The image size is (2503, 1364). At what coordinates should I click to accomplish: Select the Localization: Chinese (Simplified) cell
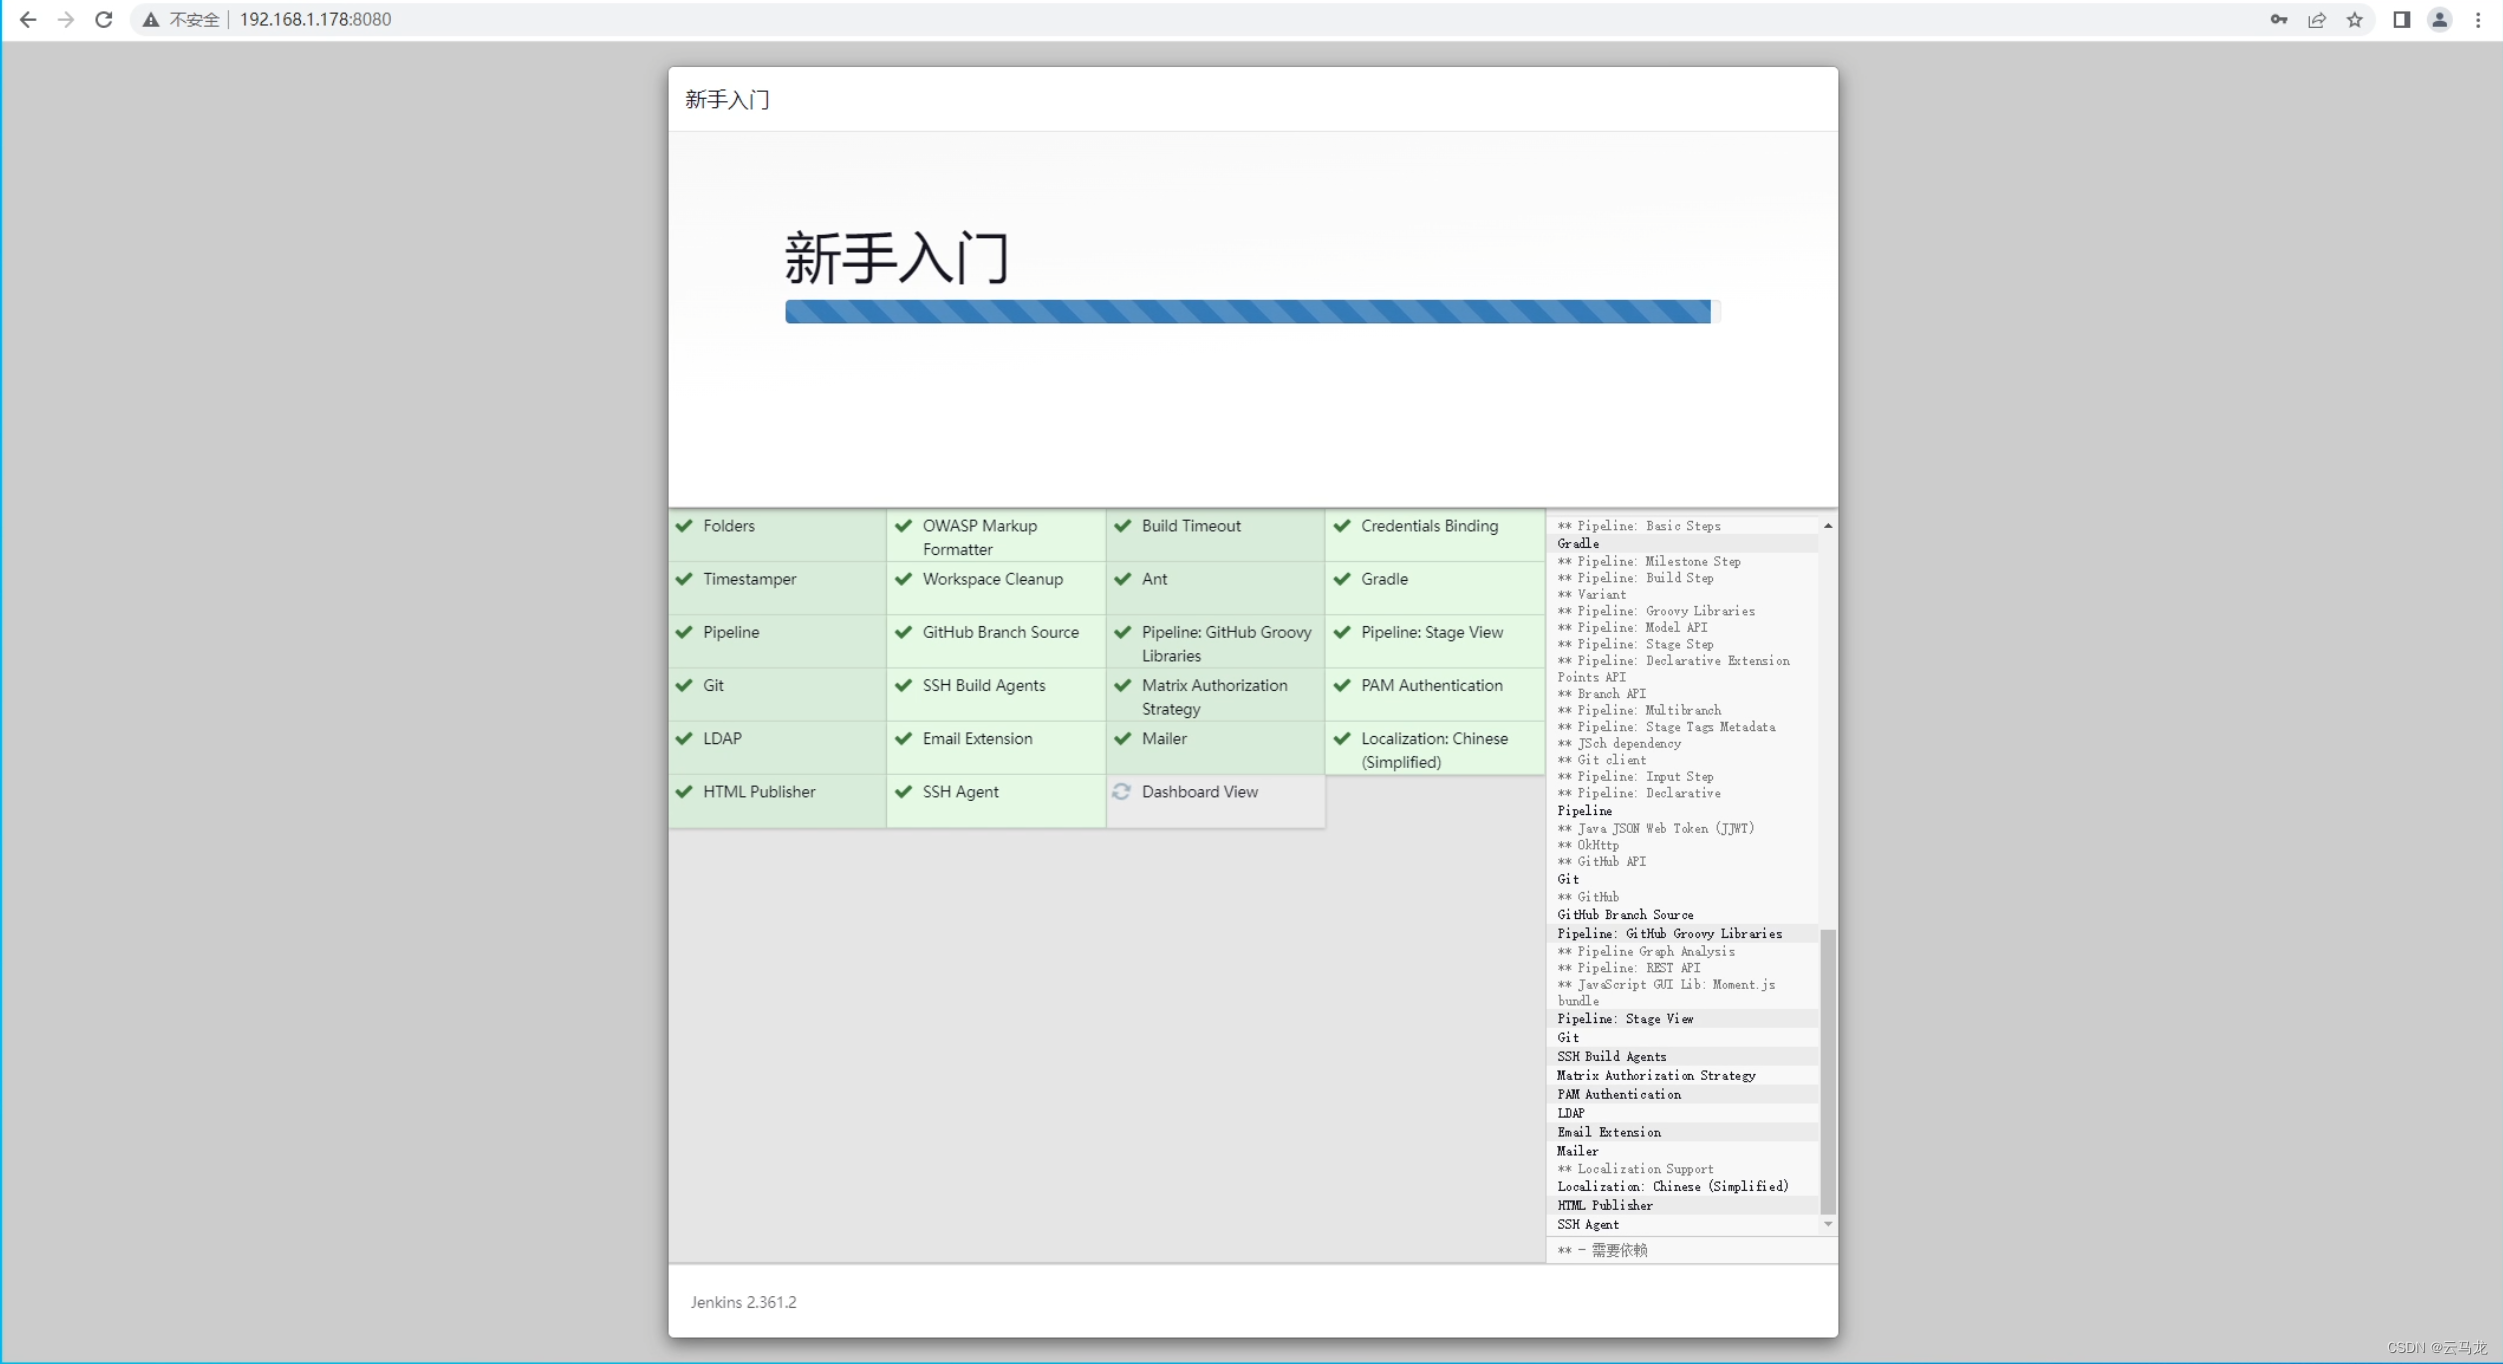[x=1435, y=748]
